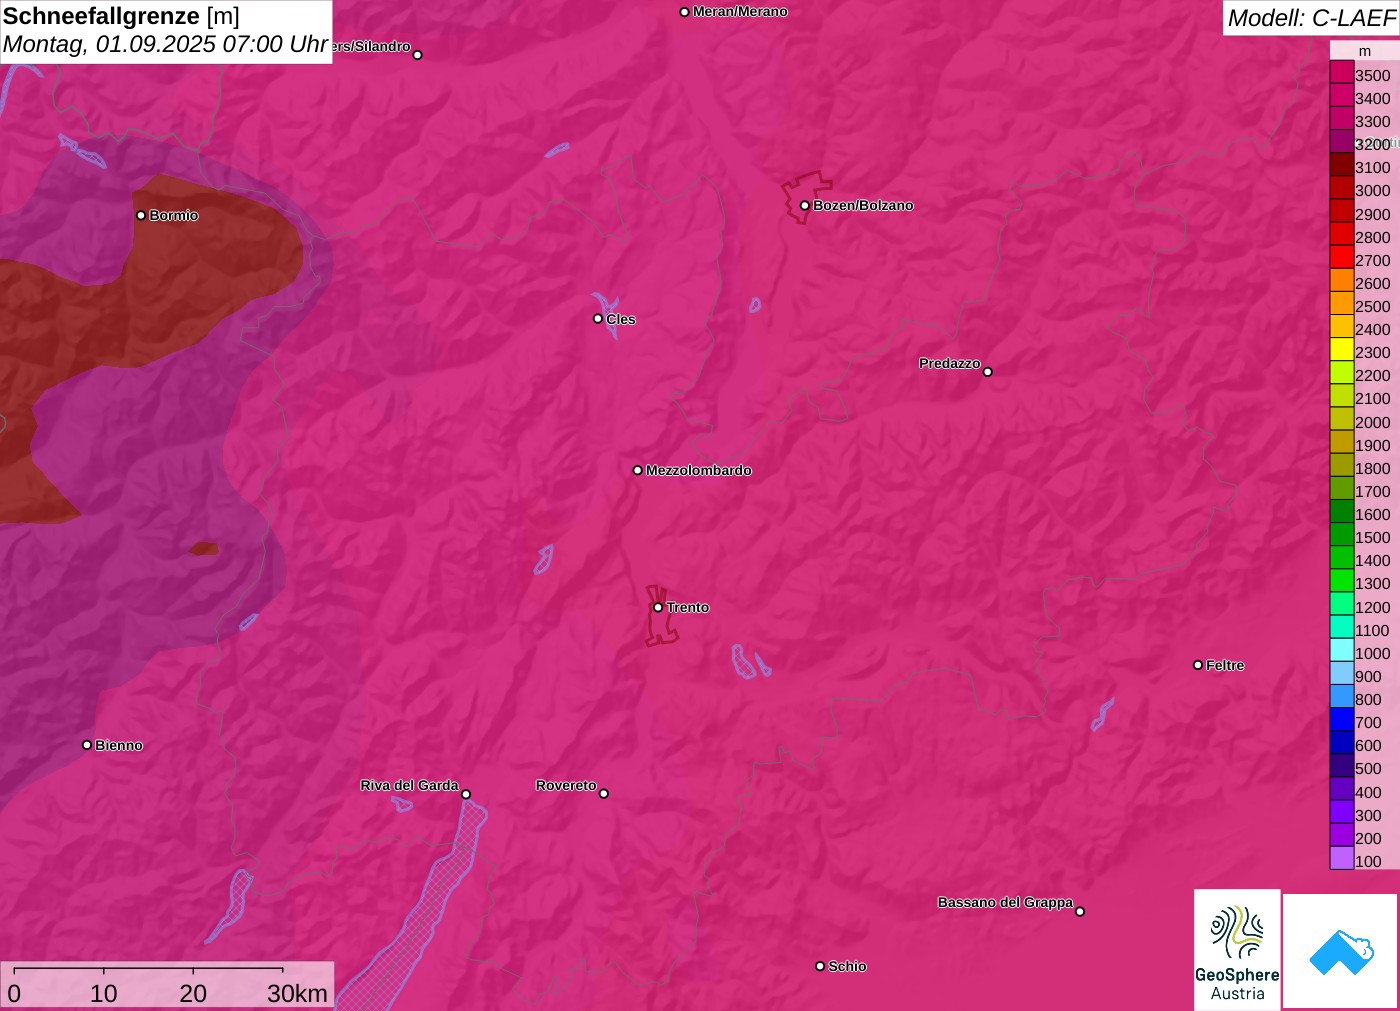Click the Bormio city marker
Image resolution: width=1400 pixels, height=1011 pixels.
(141, 215)
